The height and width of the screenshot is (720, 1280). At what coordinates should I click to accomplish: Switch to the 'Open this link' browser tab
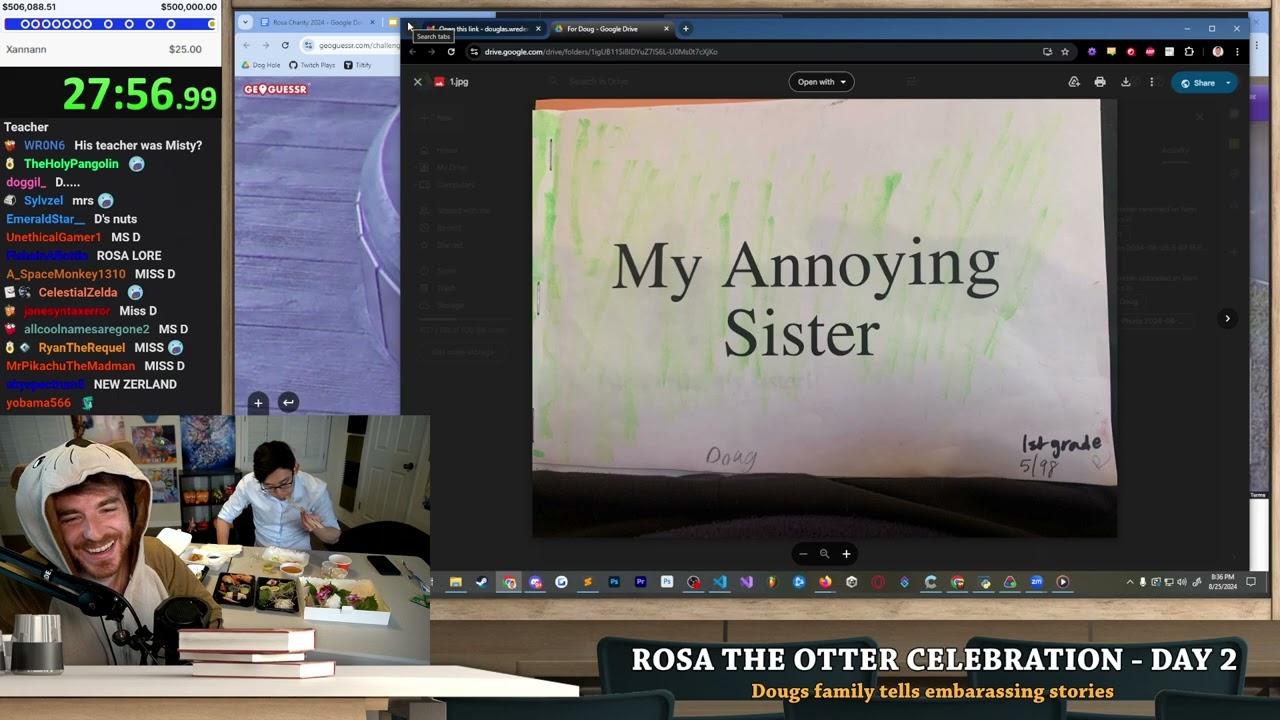pos(482,29)
